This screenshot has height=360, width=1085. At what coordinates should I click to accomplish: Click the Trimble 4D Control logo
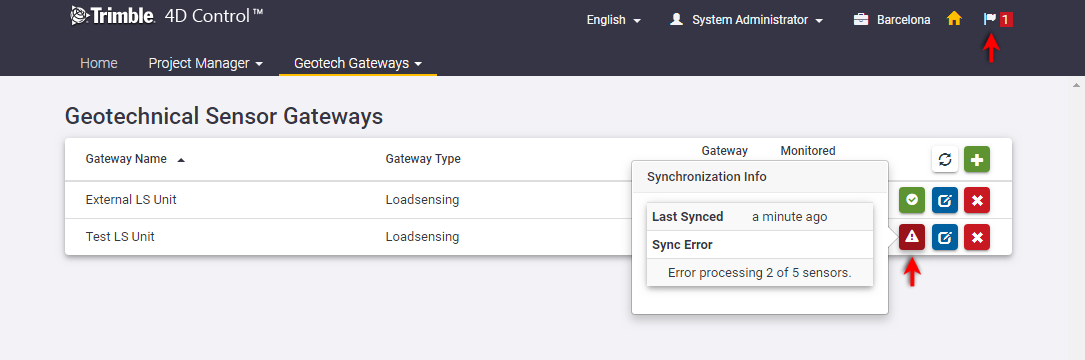click(x=167, y=16)
